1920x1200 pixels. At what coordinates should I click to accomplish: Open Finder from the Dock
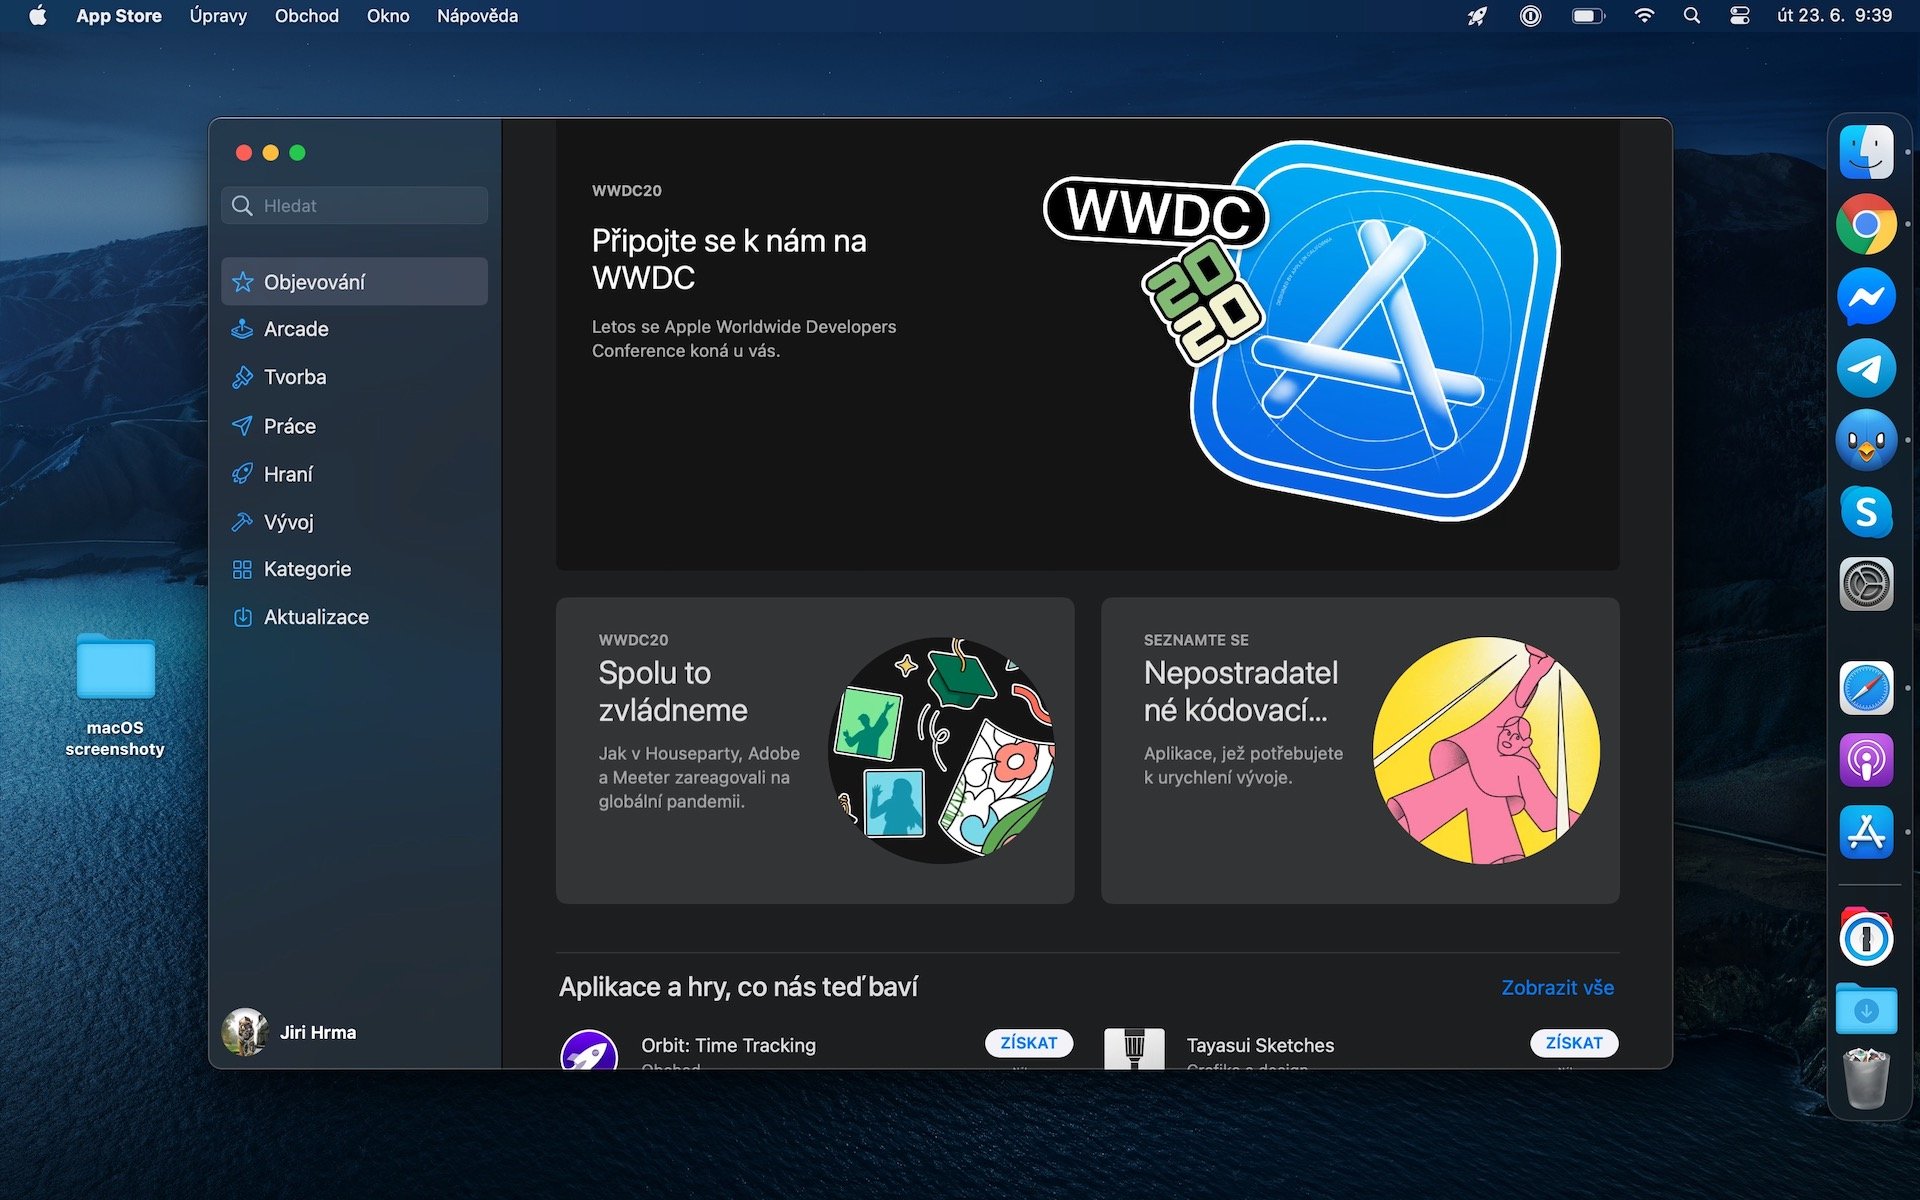click(1866, 152)
